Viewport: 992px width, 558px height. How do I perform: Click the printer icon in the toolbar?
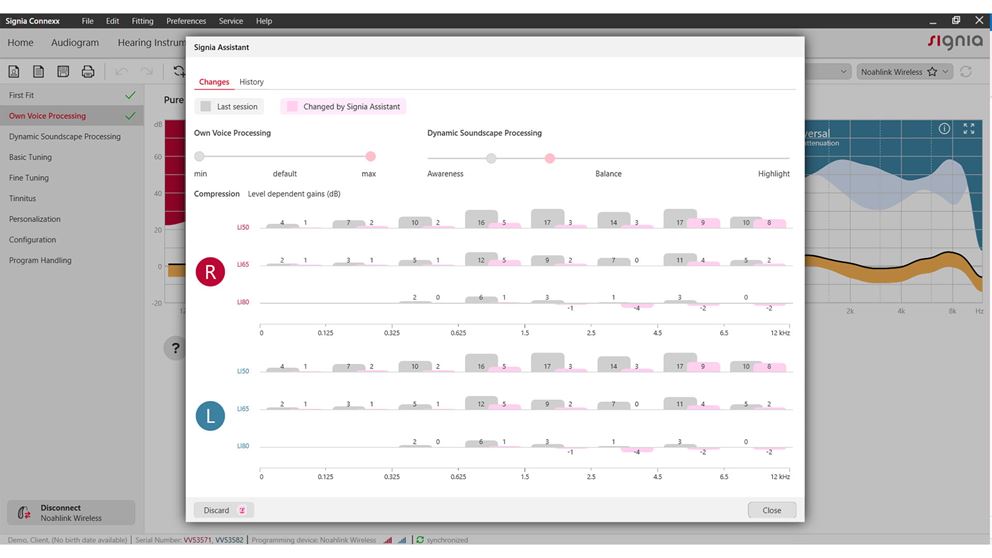click(x=88, y=71)
